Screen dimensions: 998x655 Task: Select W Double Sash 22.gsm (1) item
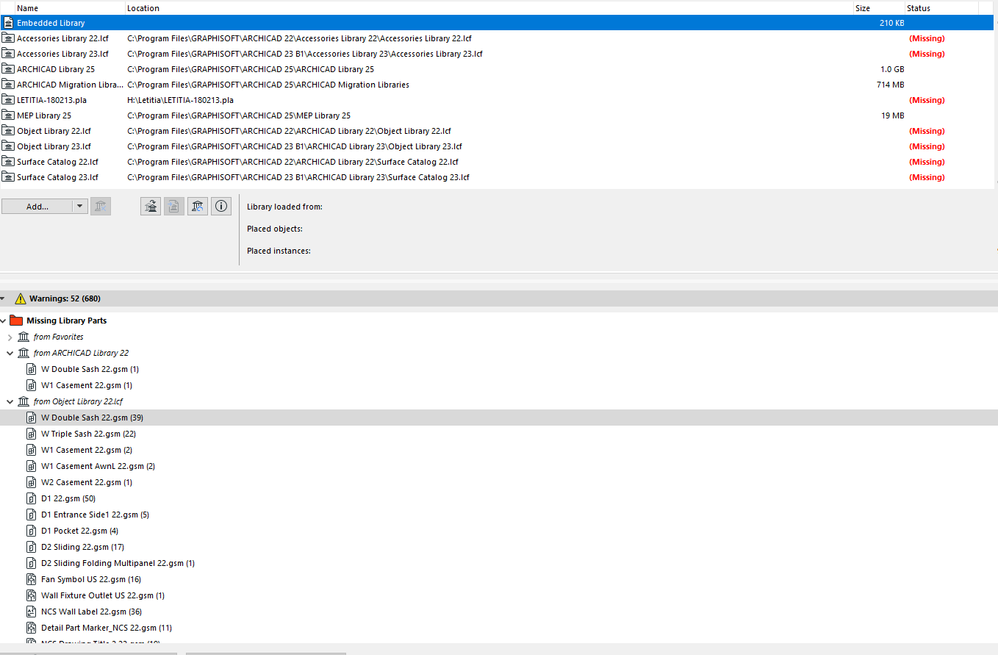click(90, 369)
